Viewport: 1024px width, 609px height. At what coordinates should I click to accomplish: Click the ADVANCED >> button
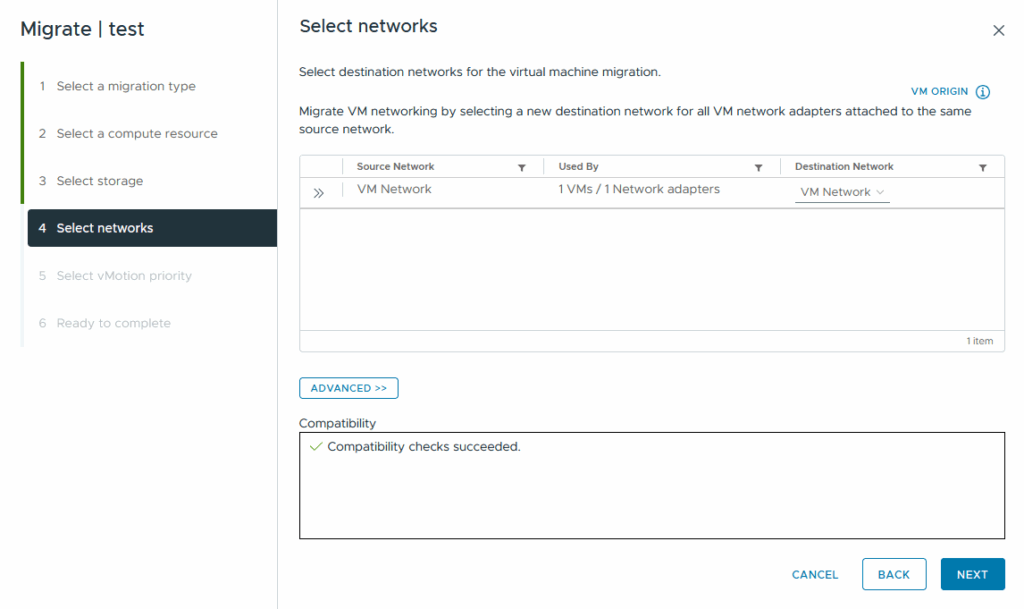[x=349, y=388]
